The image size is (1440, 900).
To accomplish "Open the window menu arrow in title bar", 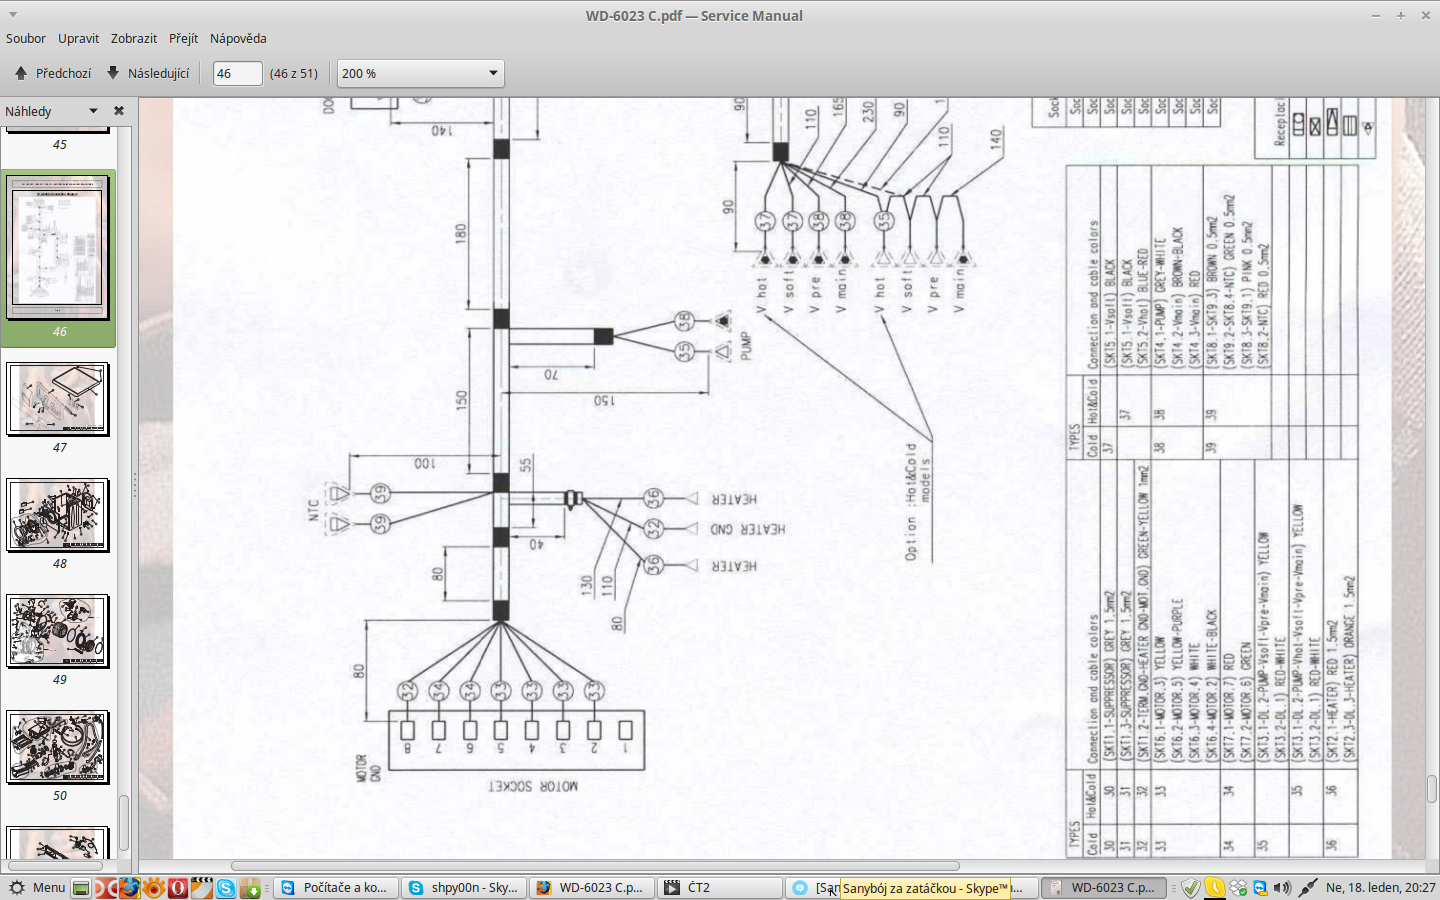I will click(12, 15).
